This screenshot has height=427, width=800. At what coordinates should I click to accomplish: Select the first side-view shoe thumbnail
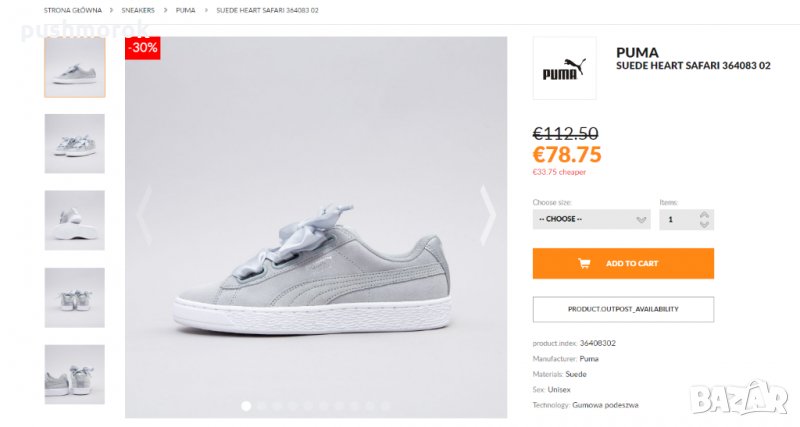[75, 67]
